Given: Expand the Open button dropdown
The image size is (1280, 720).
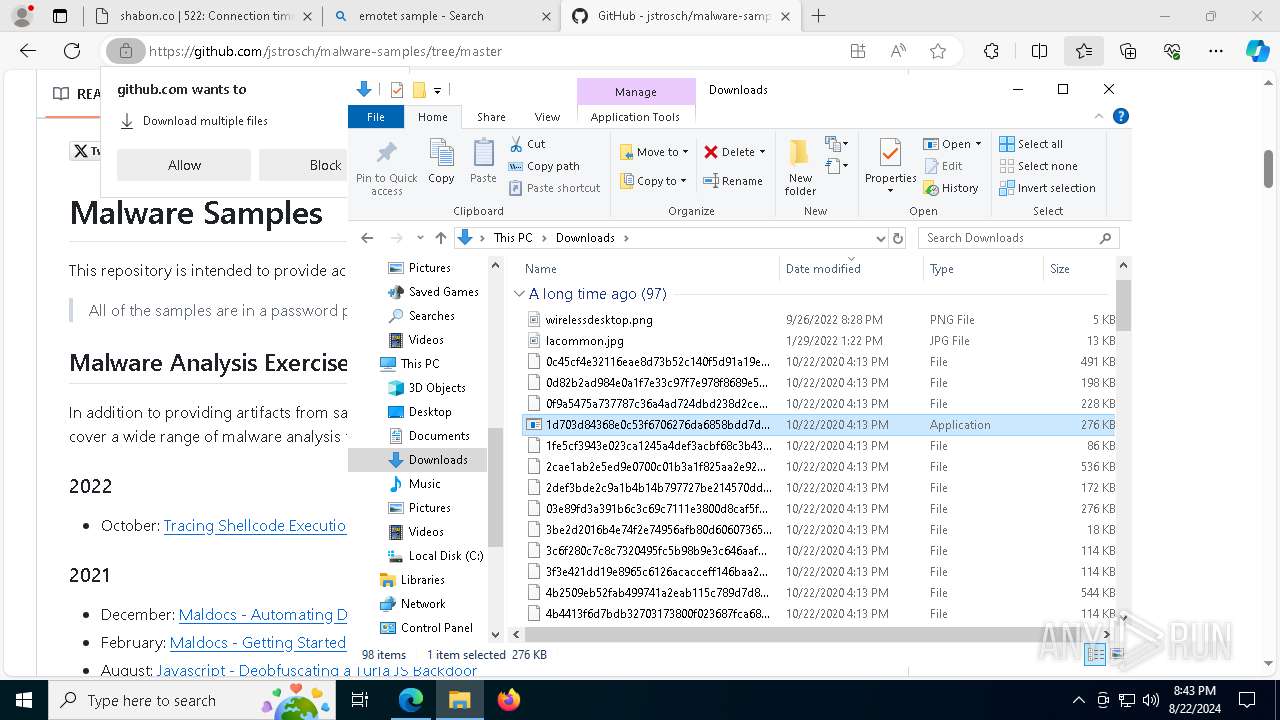Looking at the screenshot, I should 978,144.
